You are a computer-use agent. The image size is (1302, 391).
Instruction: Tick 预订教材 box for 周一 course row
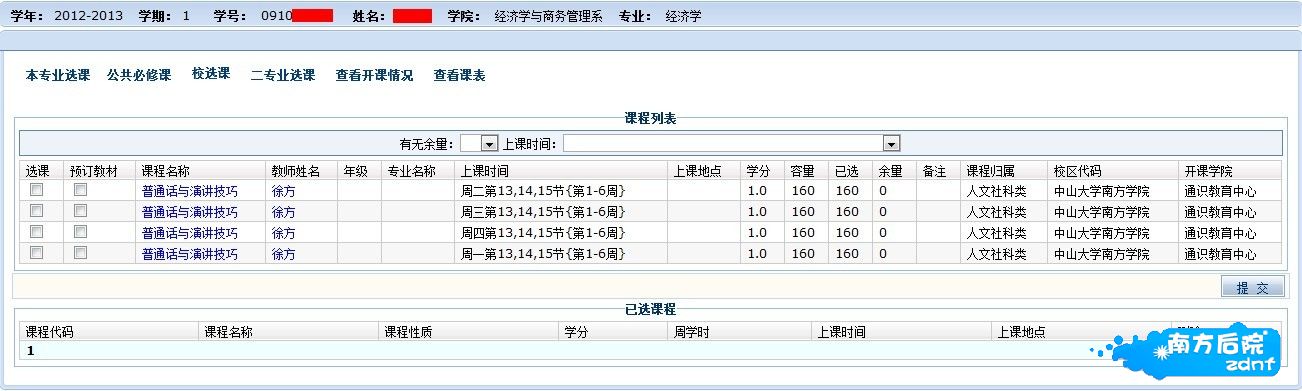[x=81, y=253]
